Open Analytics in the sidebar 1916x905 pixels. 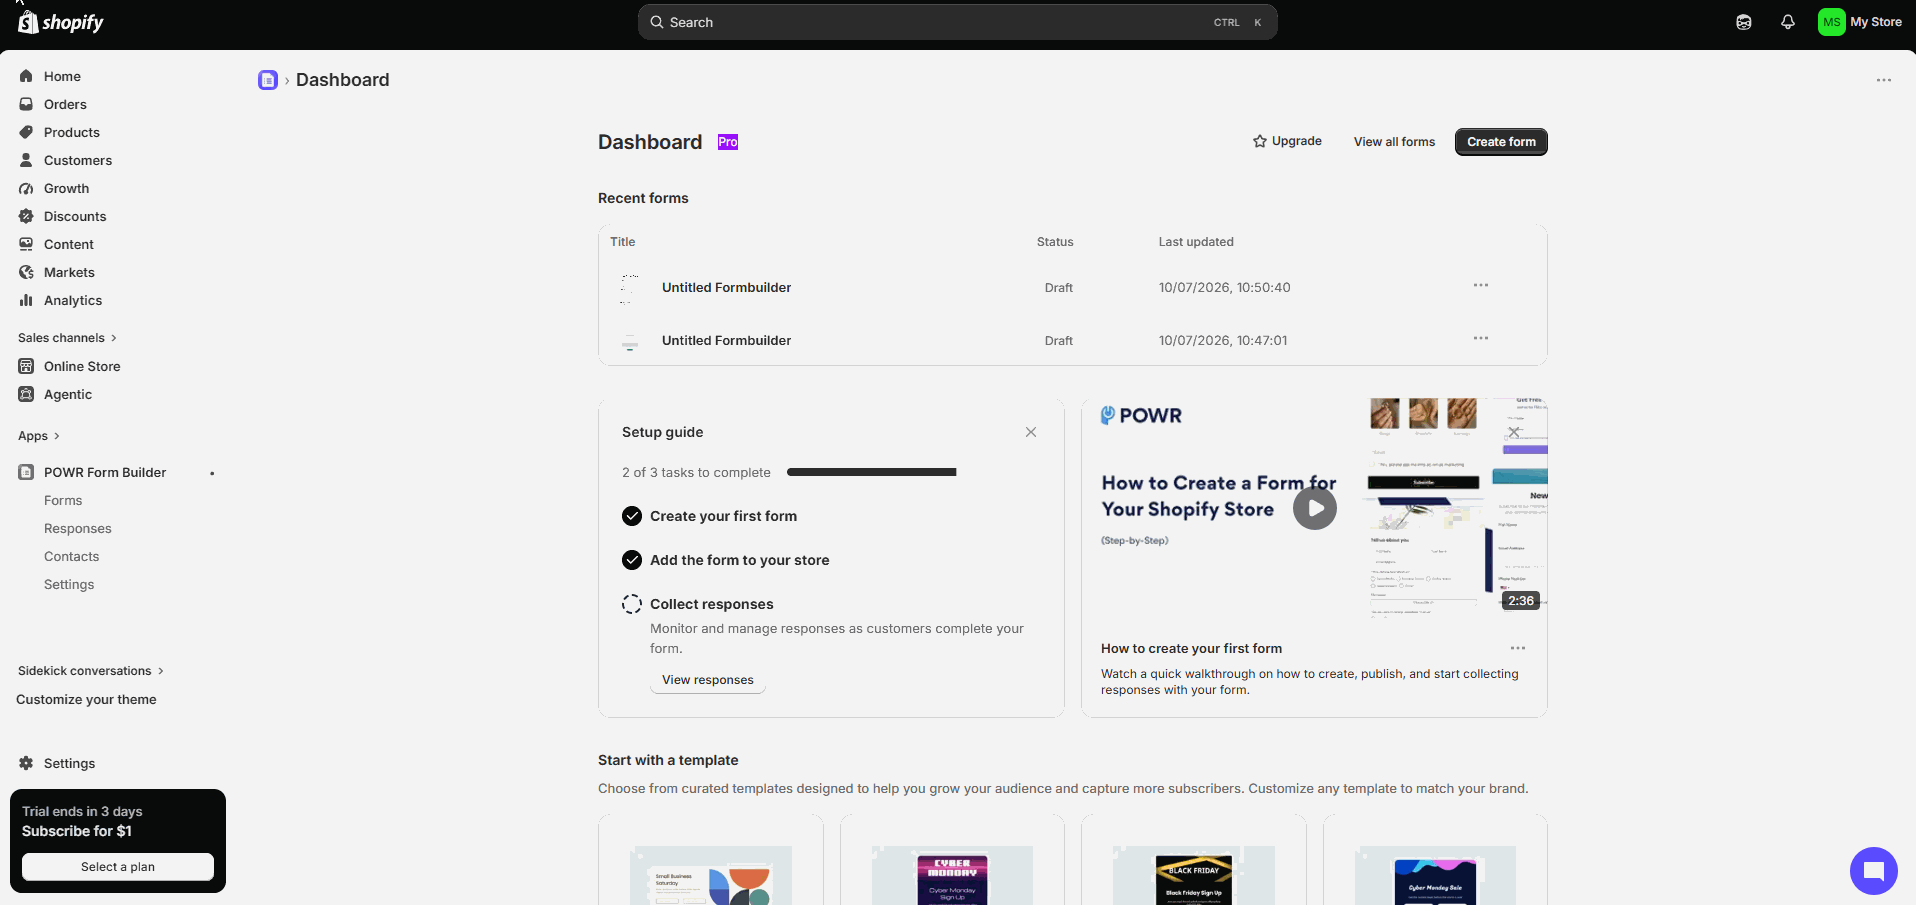(73, 300)
